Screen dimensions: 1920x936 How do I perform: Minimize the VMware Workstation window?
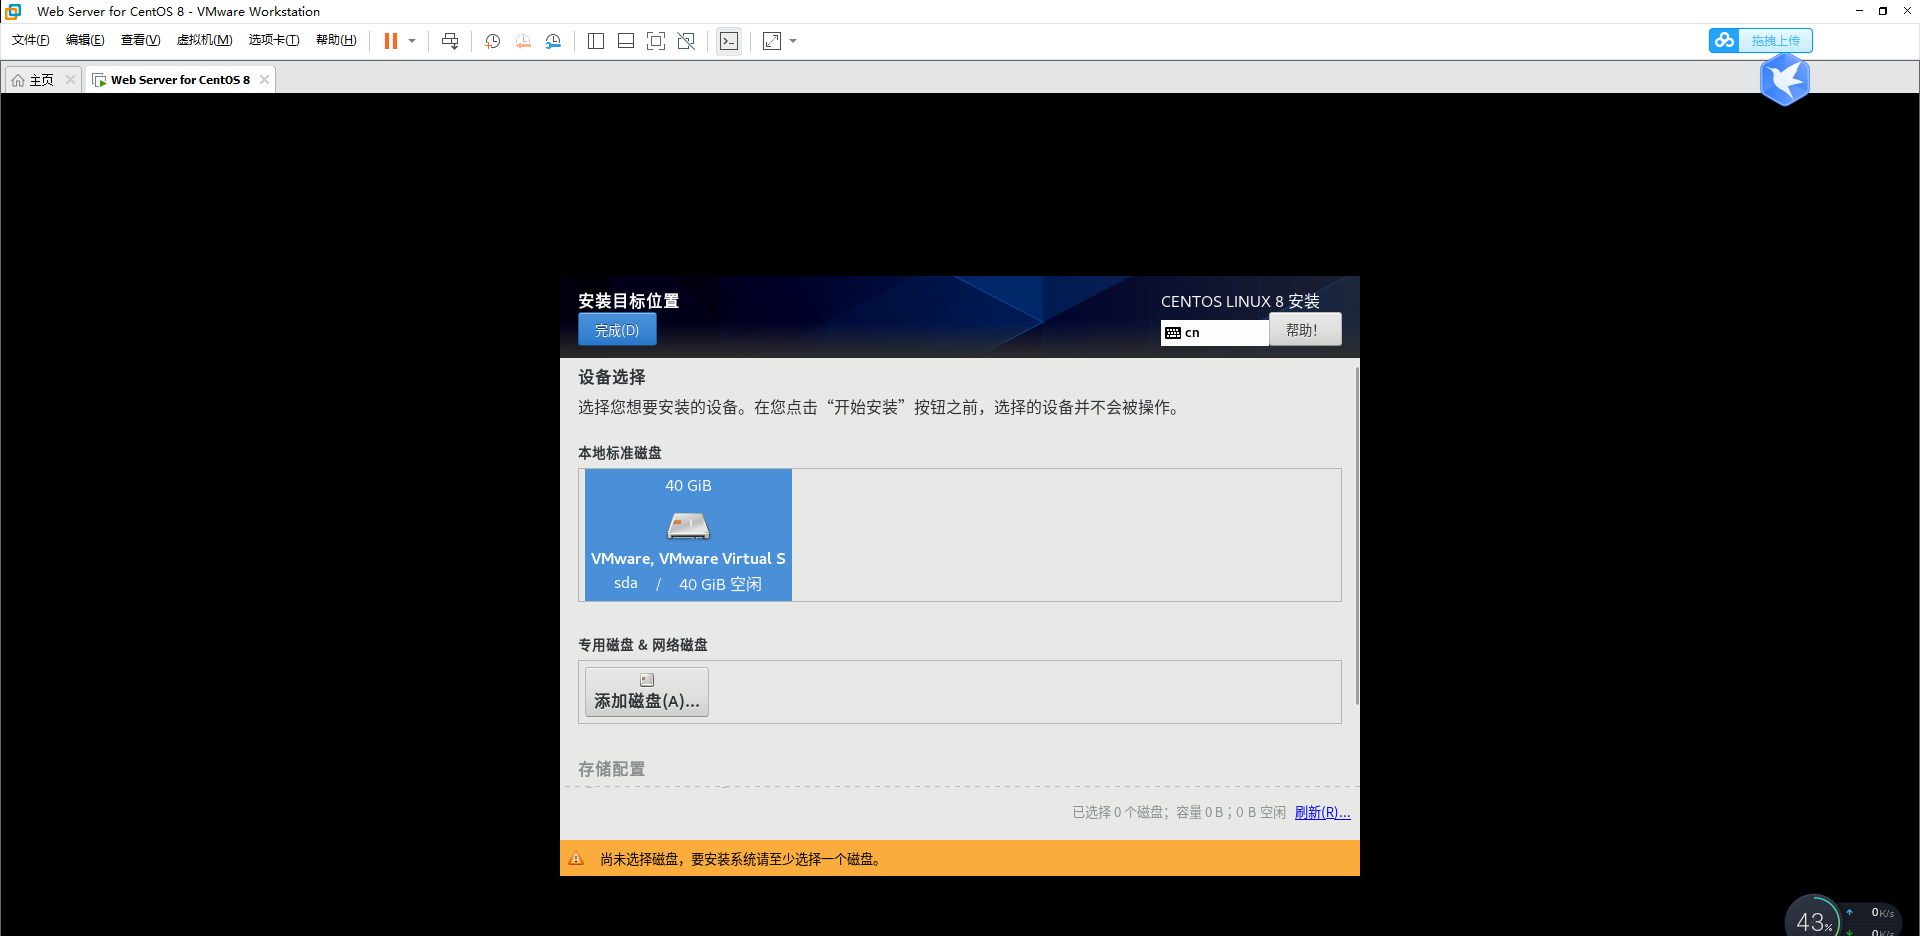tap(1859, 11)
